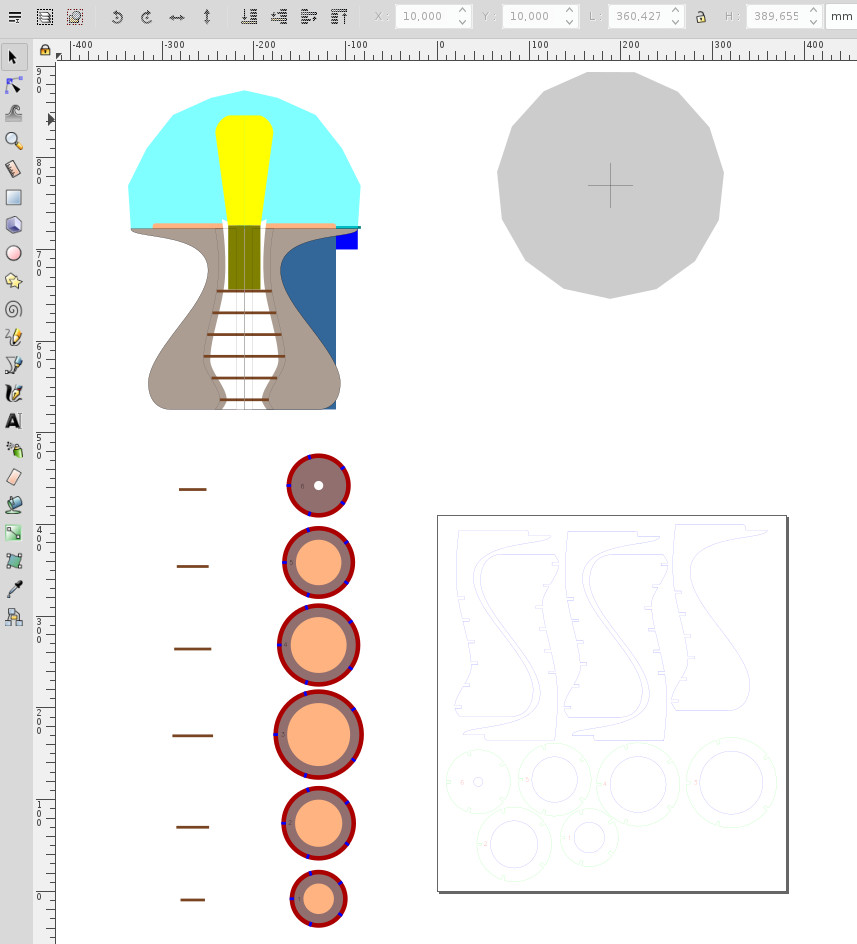The image size is (857, 944).
Task: Choose the Text tool
Action: coord(14,421)
